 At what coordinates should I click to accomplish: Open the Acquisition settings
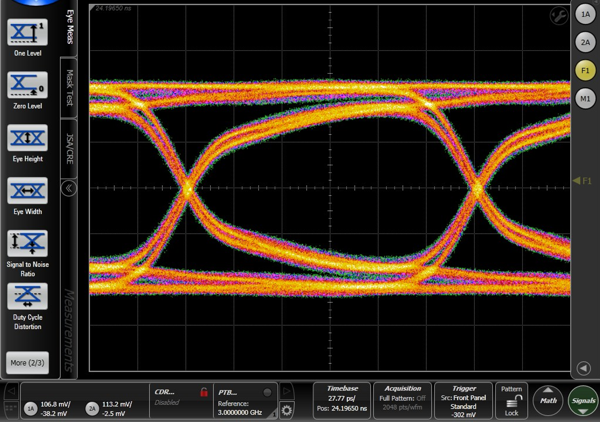pyautogui.click(x=403, y=401)
